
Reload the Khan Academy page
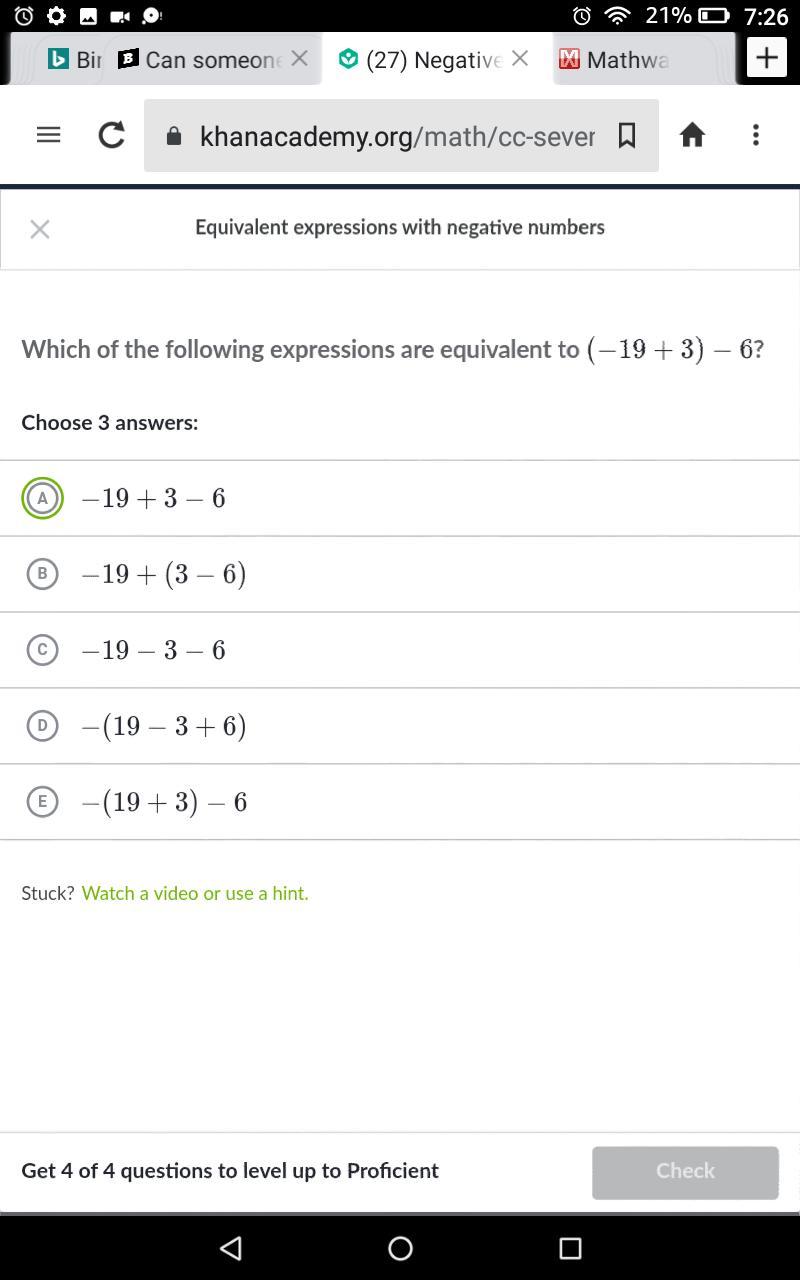[111, 135]
